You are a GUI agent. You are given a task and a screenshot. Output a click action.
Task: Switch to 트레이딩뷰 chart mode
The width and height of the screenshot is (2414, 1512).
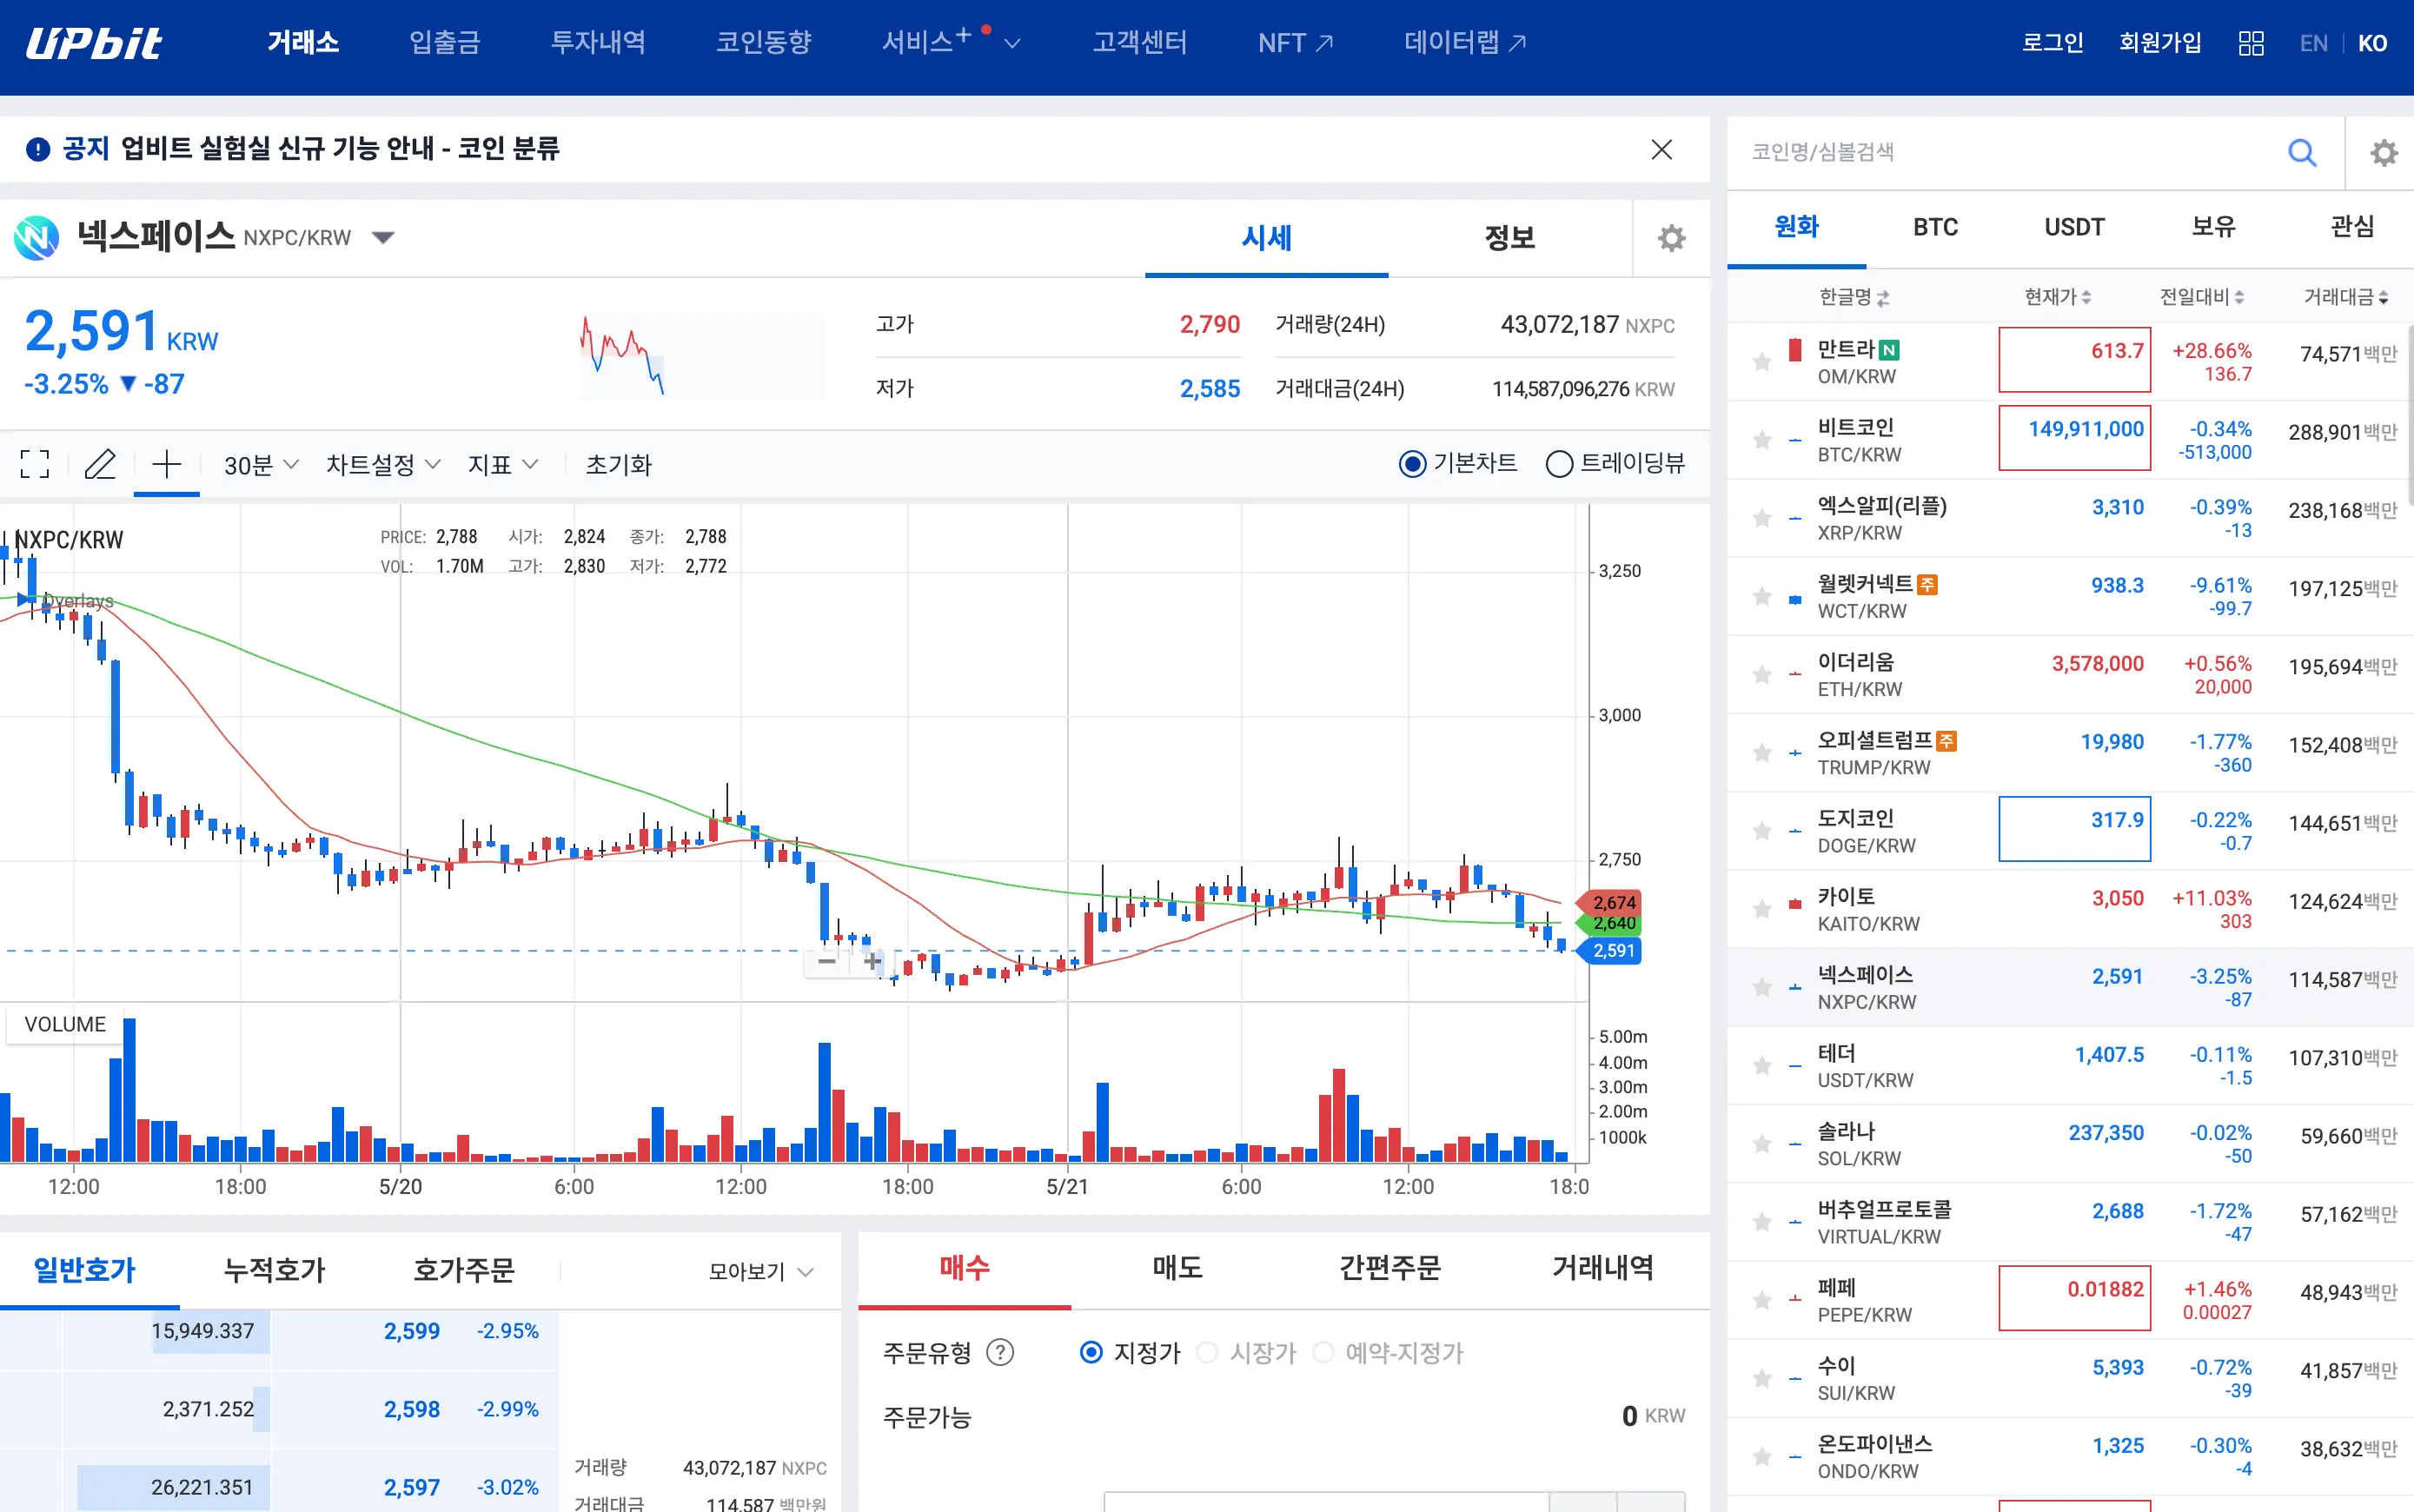pyautogui.click(x=1559, y=464)
